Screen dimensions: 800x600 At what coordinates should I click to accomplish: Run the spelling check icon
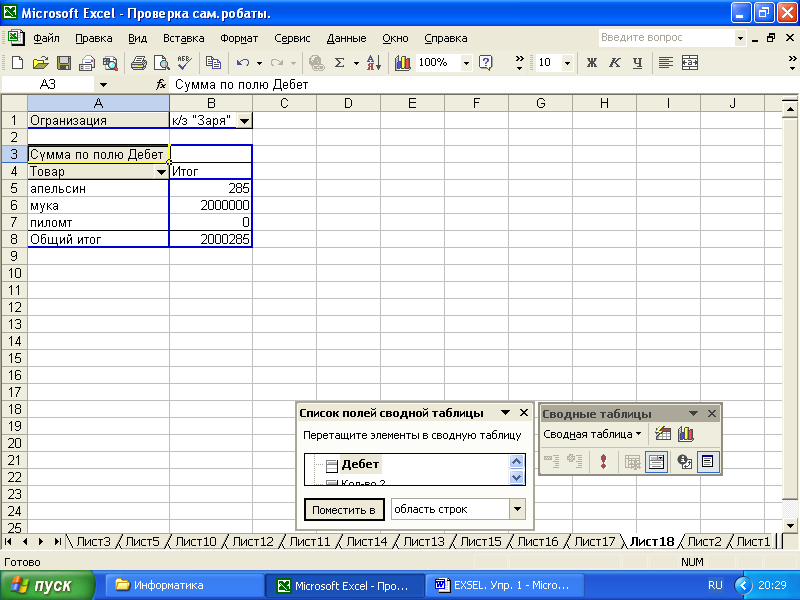(x=185, y=63)
